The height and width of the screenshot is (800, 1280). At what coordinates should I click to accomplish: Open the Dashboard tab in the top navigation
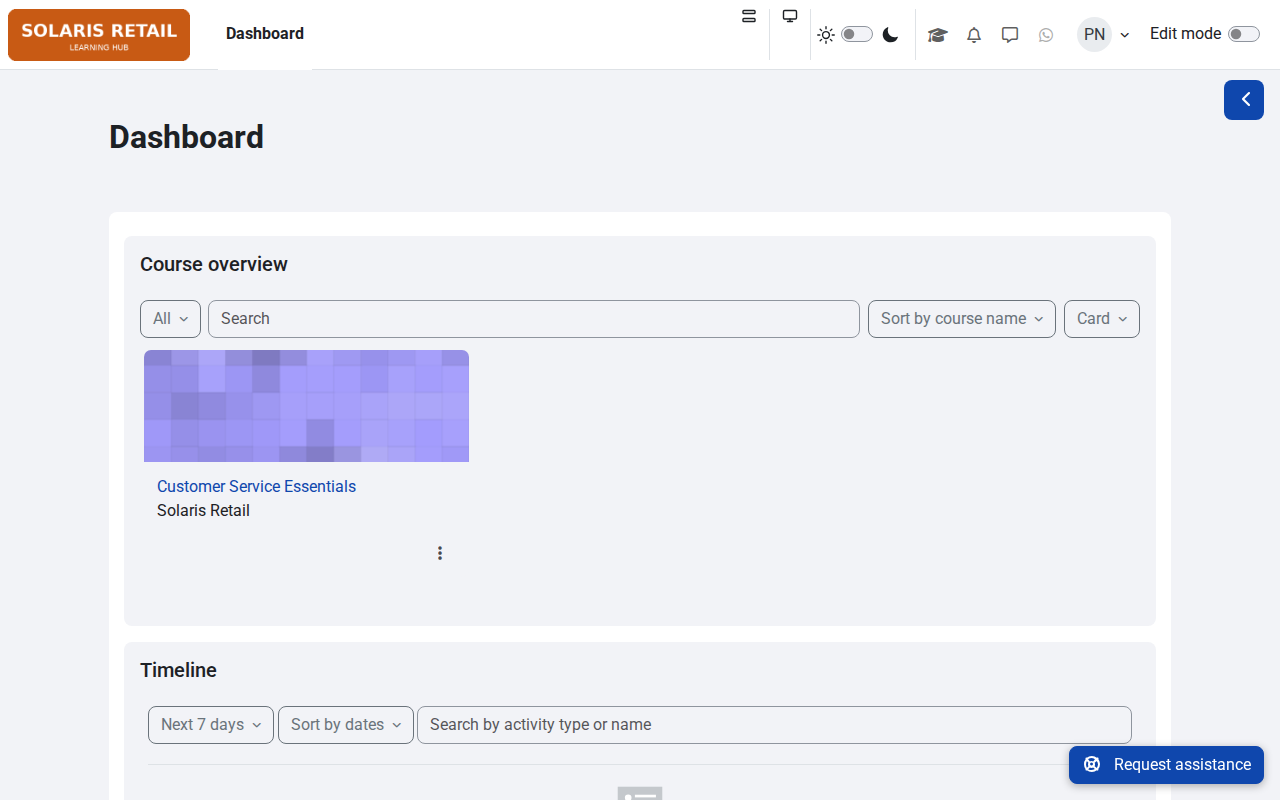pos(265,34)
